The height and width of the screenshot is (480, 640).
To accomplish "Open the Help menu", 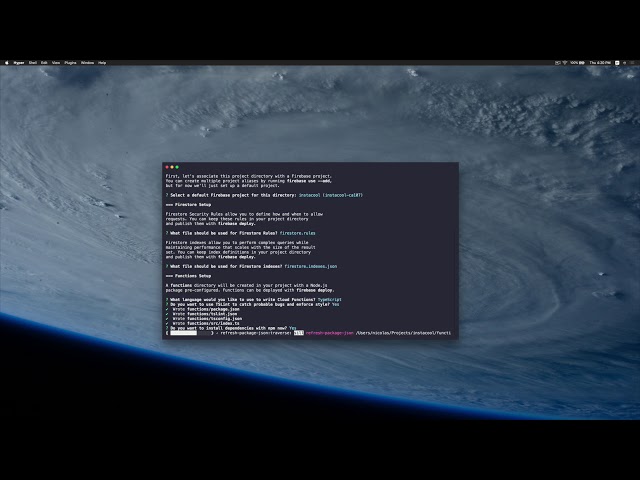I will point(102,63).
